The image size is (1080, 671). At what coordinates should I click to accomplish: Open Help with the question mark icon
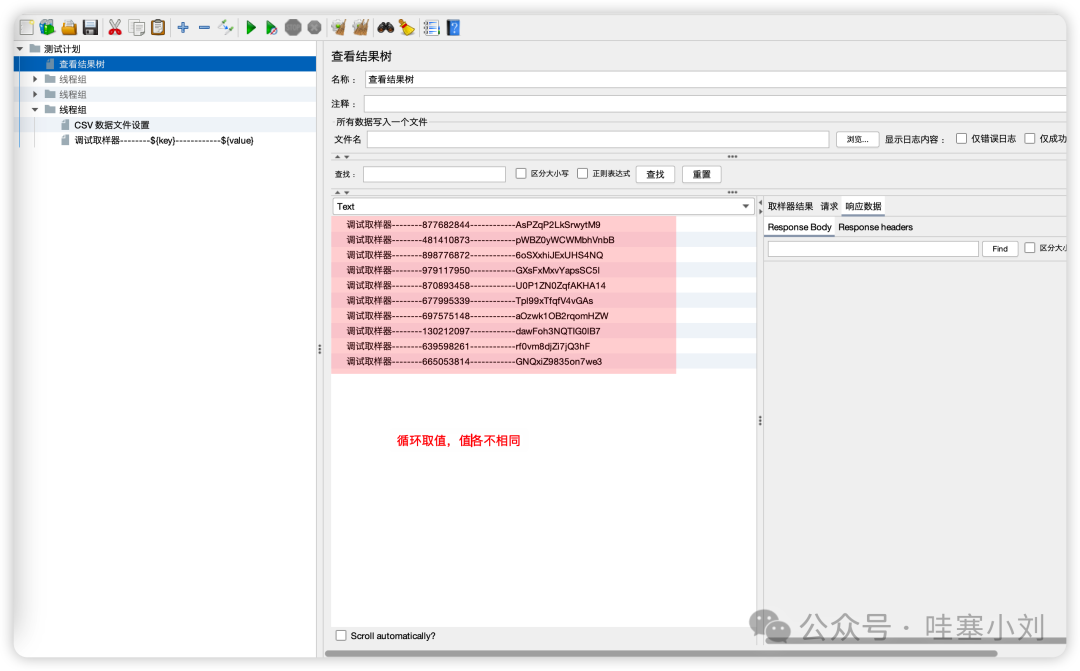(453, 28)
